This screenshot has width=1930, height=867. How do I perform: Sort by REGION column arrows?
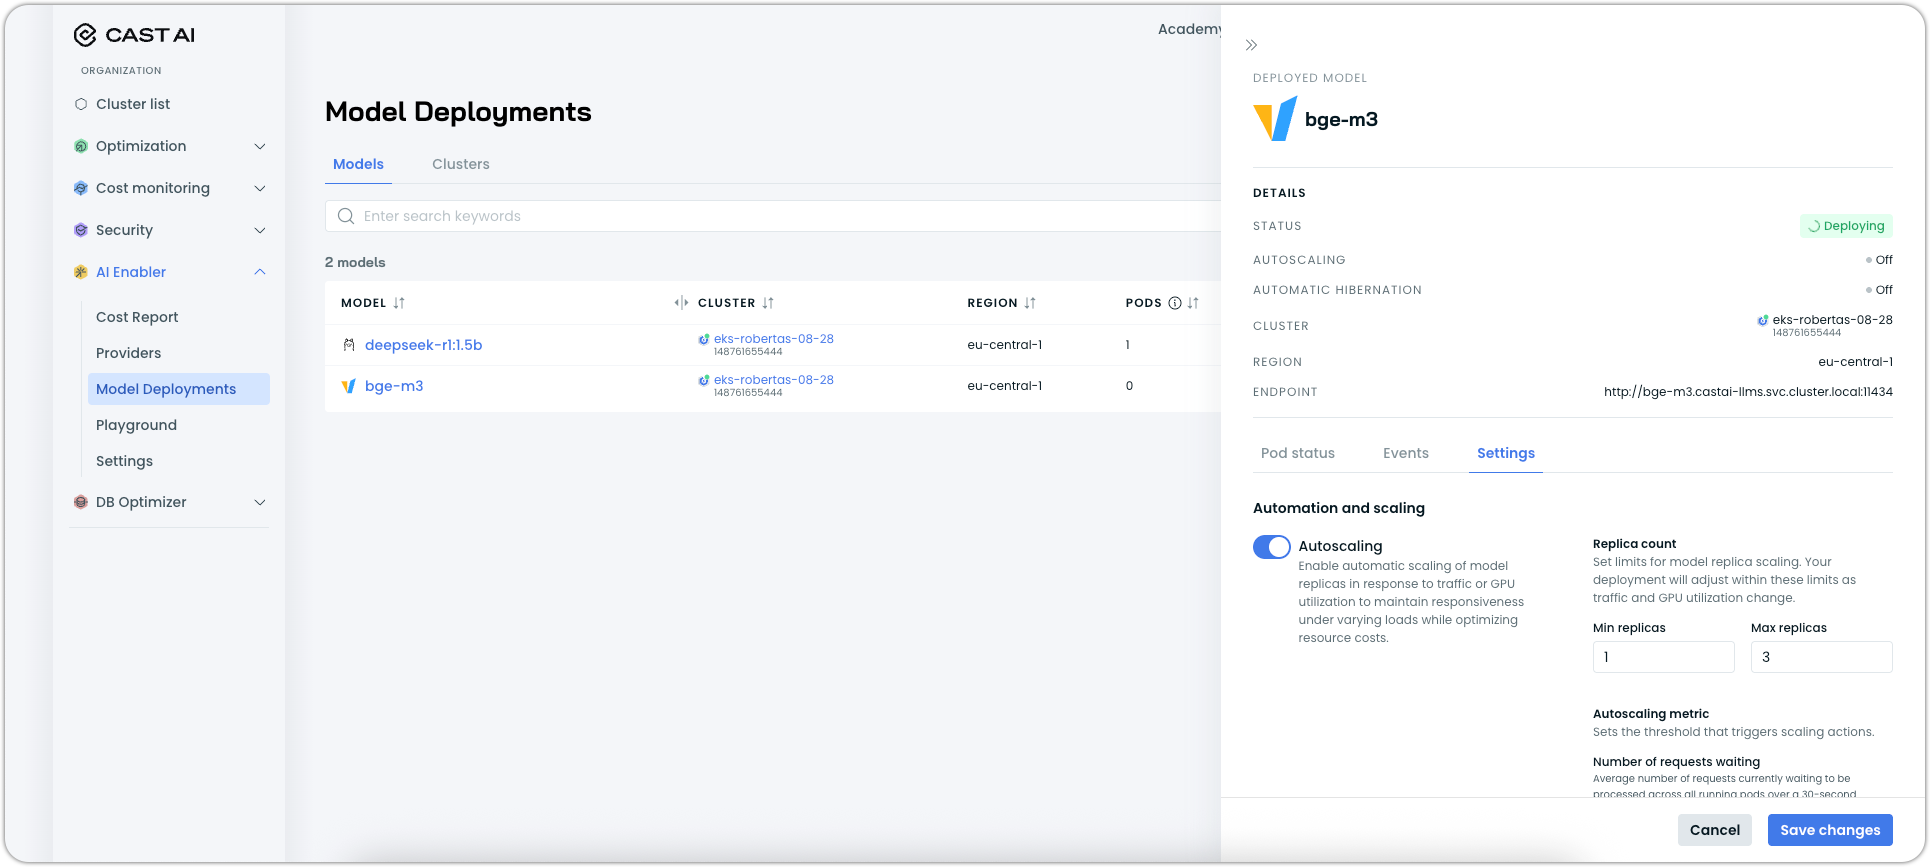[1030, 303]
